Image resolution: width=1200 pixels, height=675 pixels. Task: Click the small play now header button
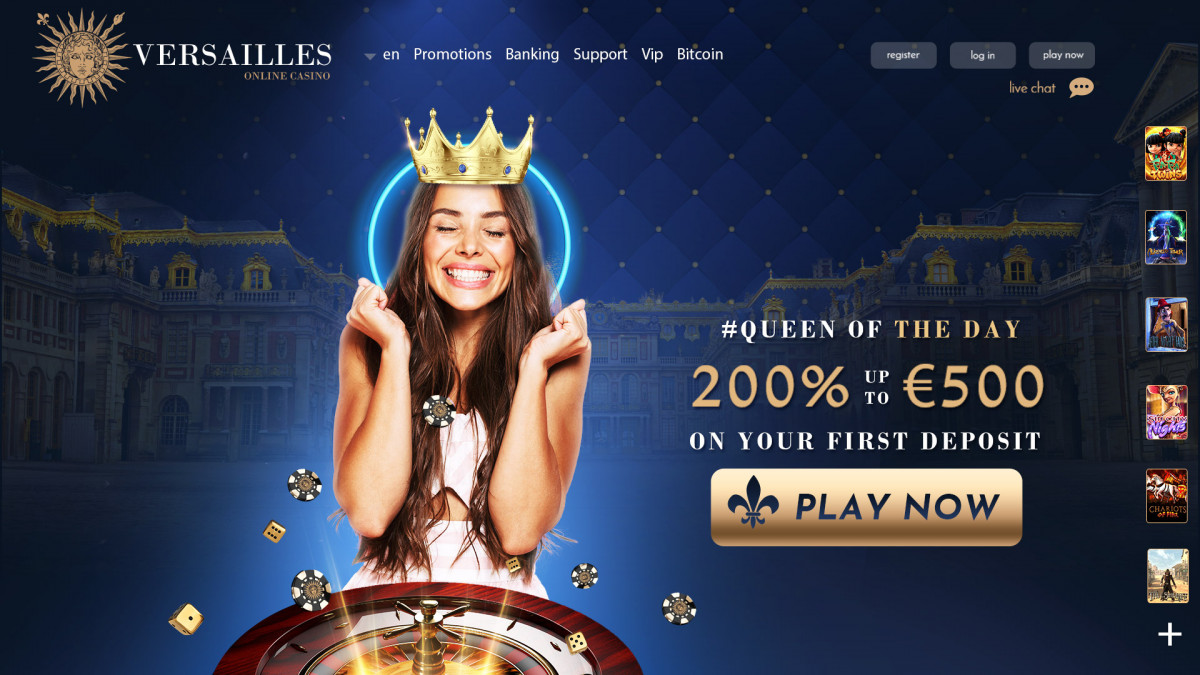[1062, 55]
